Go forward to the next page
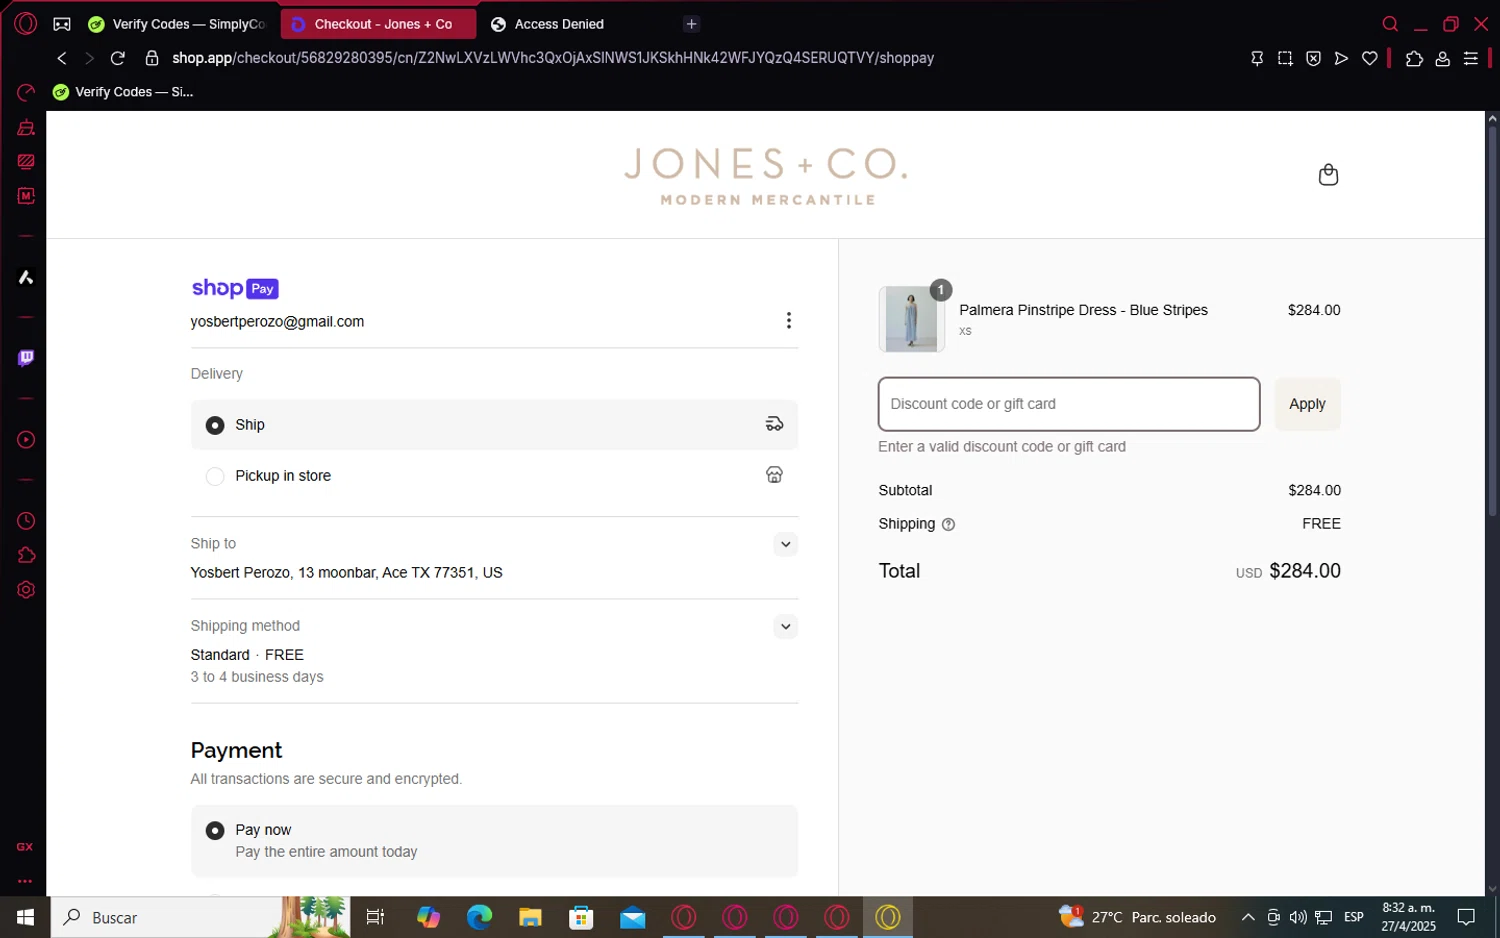Screen dimensions: 1500x938 point(89,58)
